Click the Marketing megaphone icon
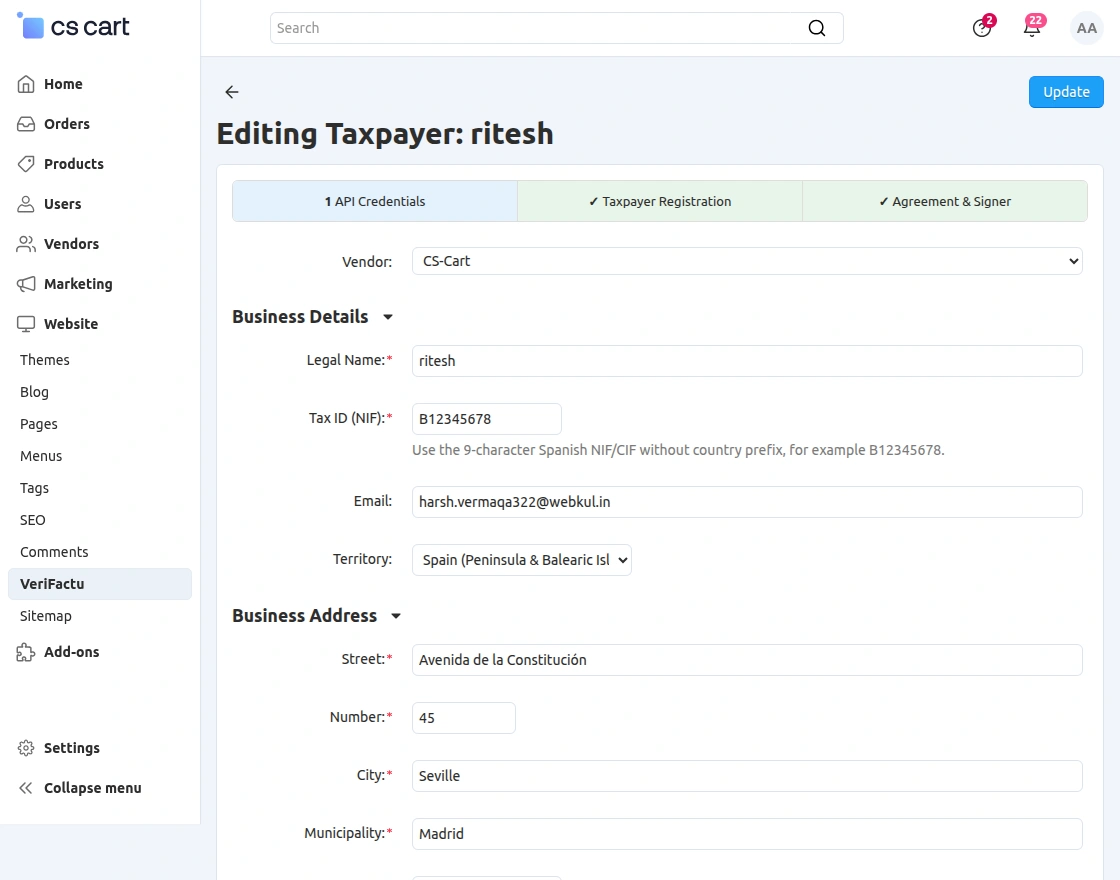 click(26, 284)
